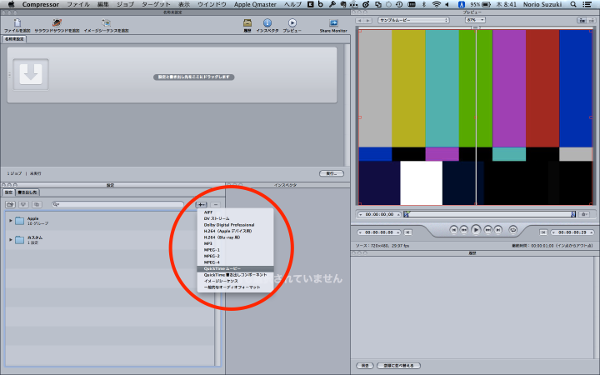Viewport: 600px width, 375px height.
Task: Expand the Custom (カスタム) settings folder
Action: [x=11, y=240]
